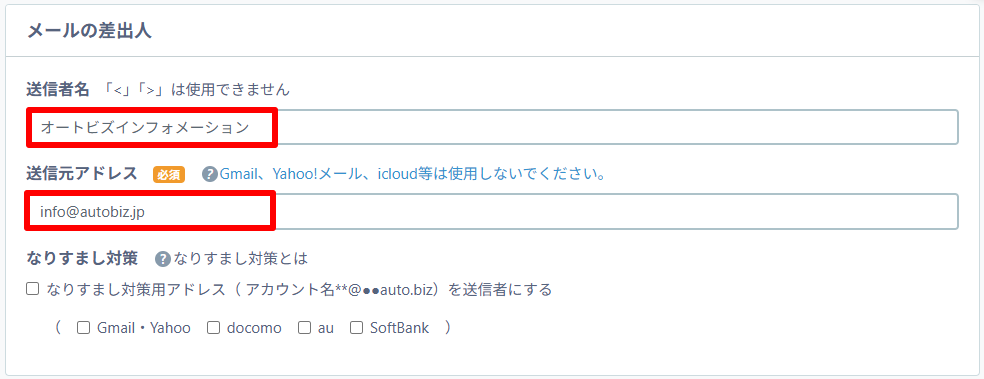Click the 送信元アドレス field with info@autobiz.jp
Image resolution: width=984 pixels, height=379 pixels.
[492, 211]
